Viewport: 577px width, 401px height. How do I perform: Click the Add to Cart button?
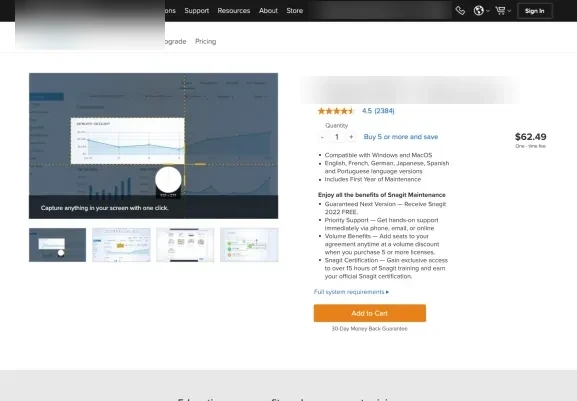[x=370, y=313]
